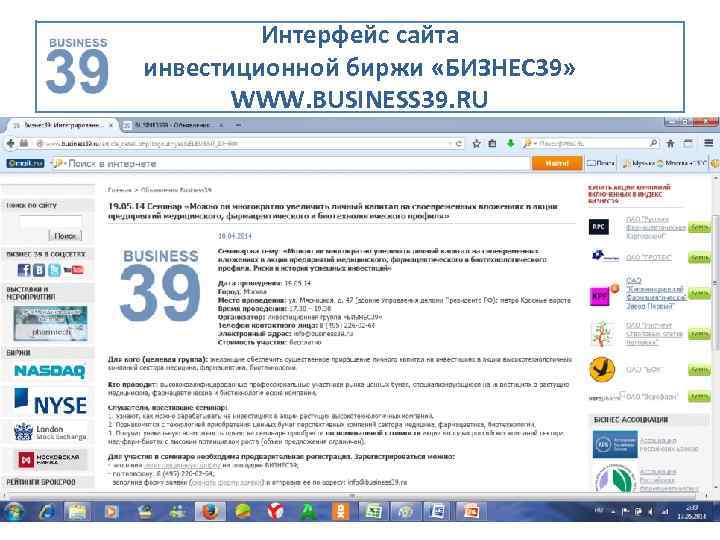Click the green Купить button beside the yellow bird logo

pos(699,370)
